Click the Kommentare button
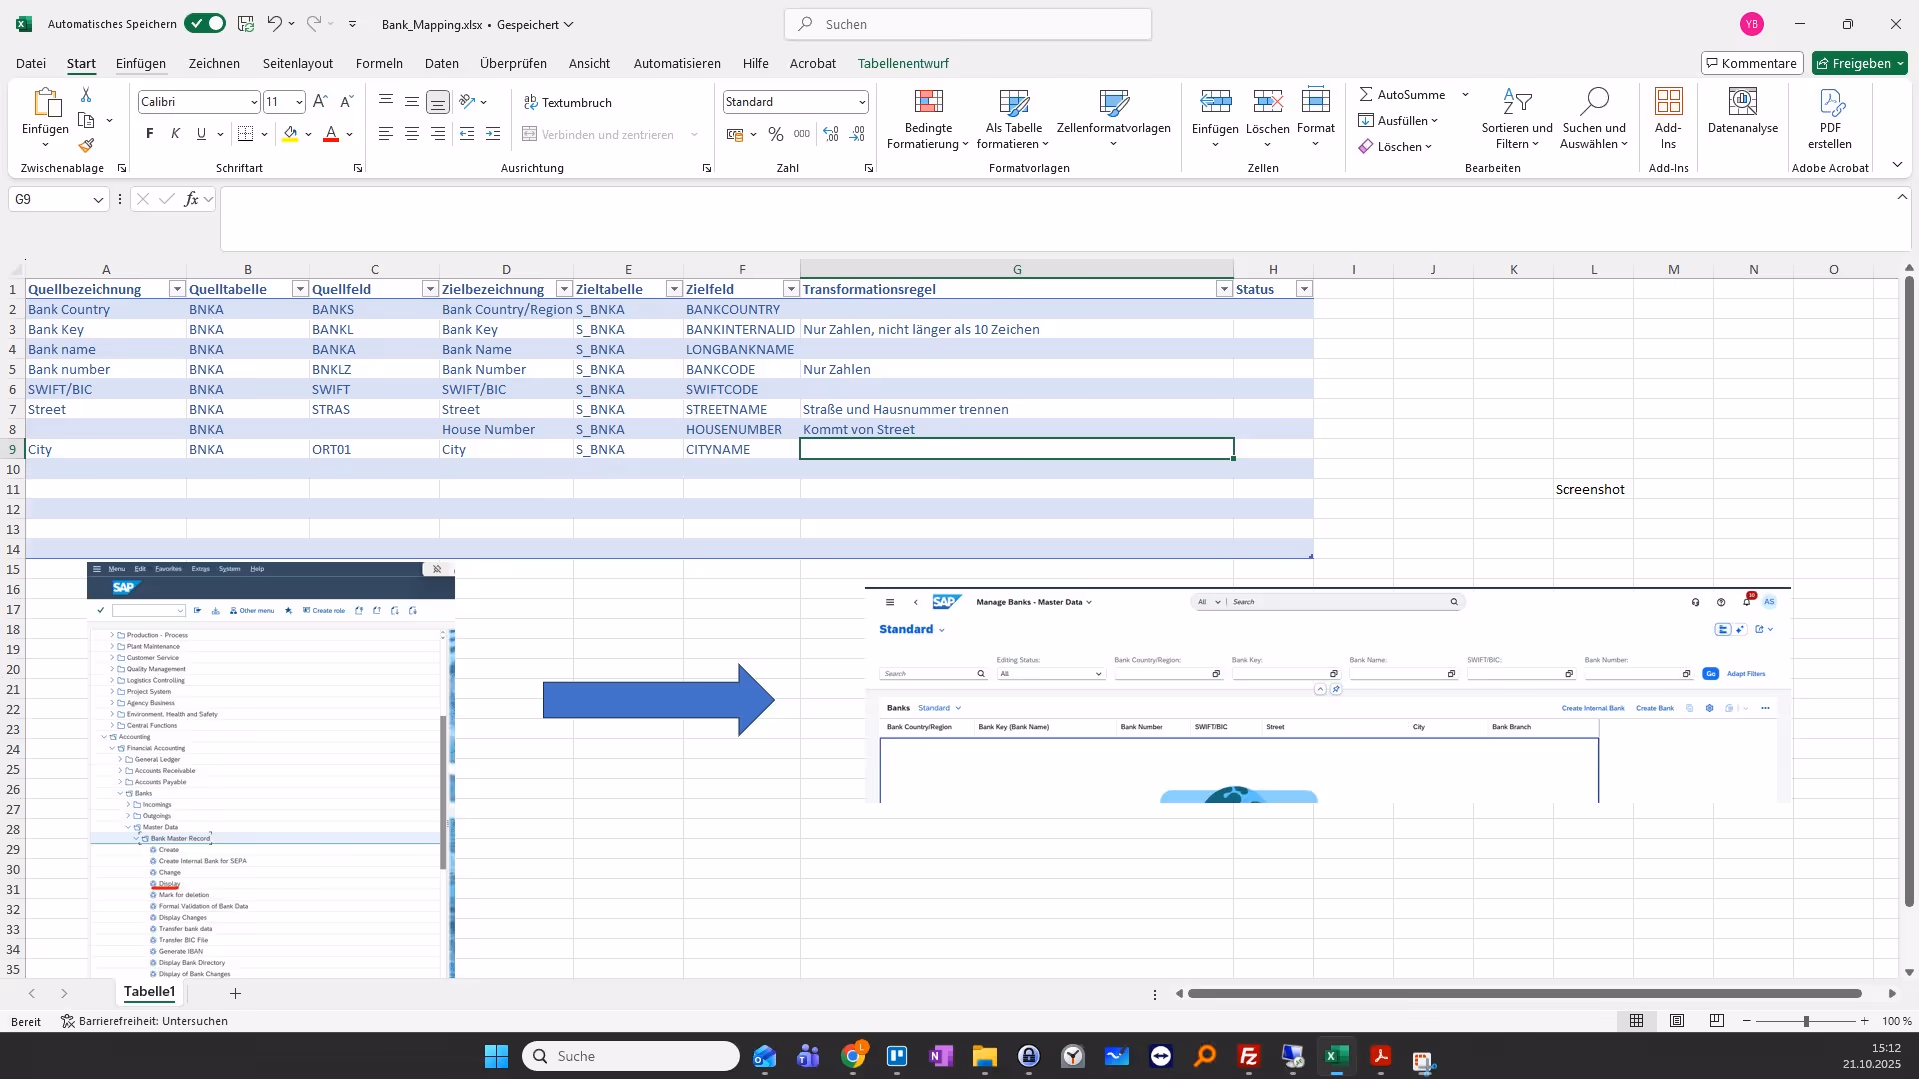 click(x=1751, y=63)
